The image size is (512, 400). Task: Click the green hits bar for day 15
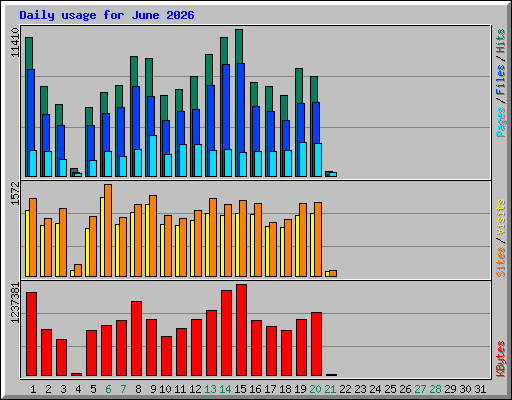click(x=239, y=46)
